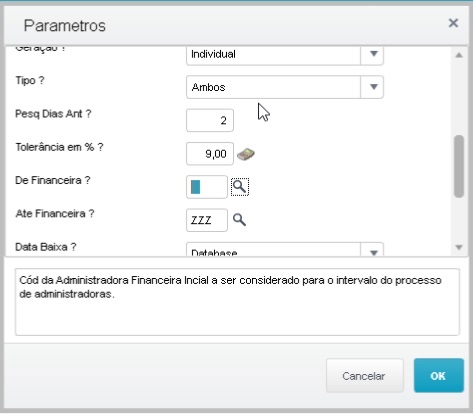The image size is (473, 414).
Task: Focus the Ate Financeira field containing ZZZ
Action: [x=207, y=220]
